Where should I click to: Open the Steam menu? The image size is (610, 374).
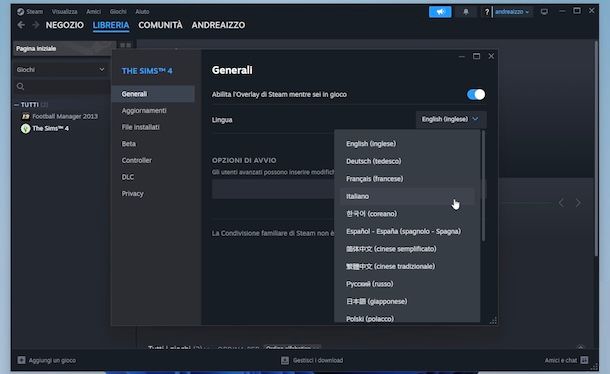(x=35, y=12)
